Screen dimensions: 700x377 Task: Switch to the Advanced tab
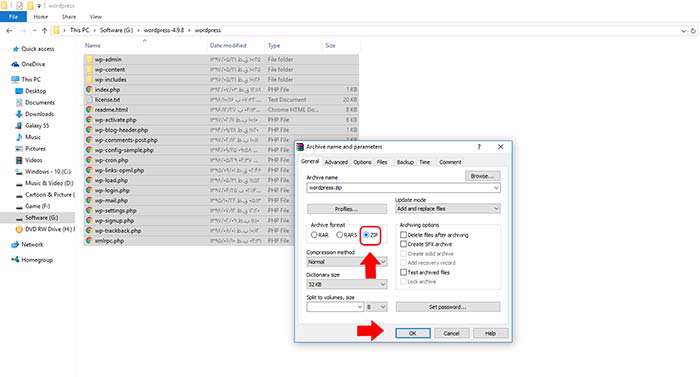point(336,162)
